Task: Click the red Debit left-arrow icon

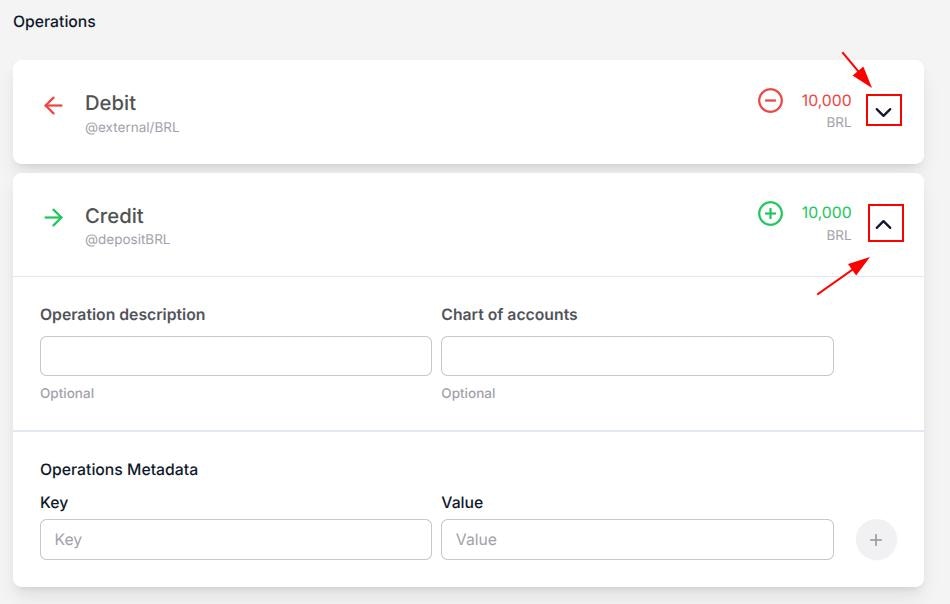Action: tap(54, 105)
